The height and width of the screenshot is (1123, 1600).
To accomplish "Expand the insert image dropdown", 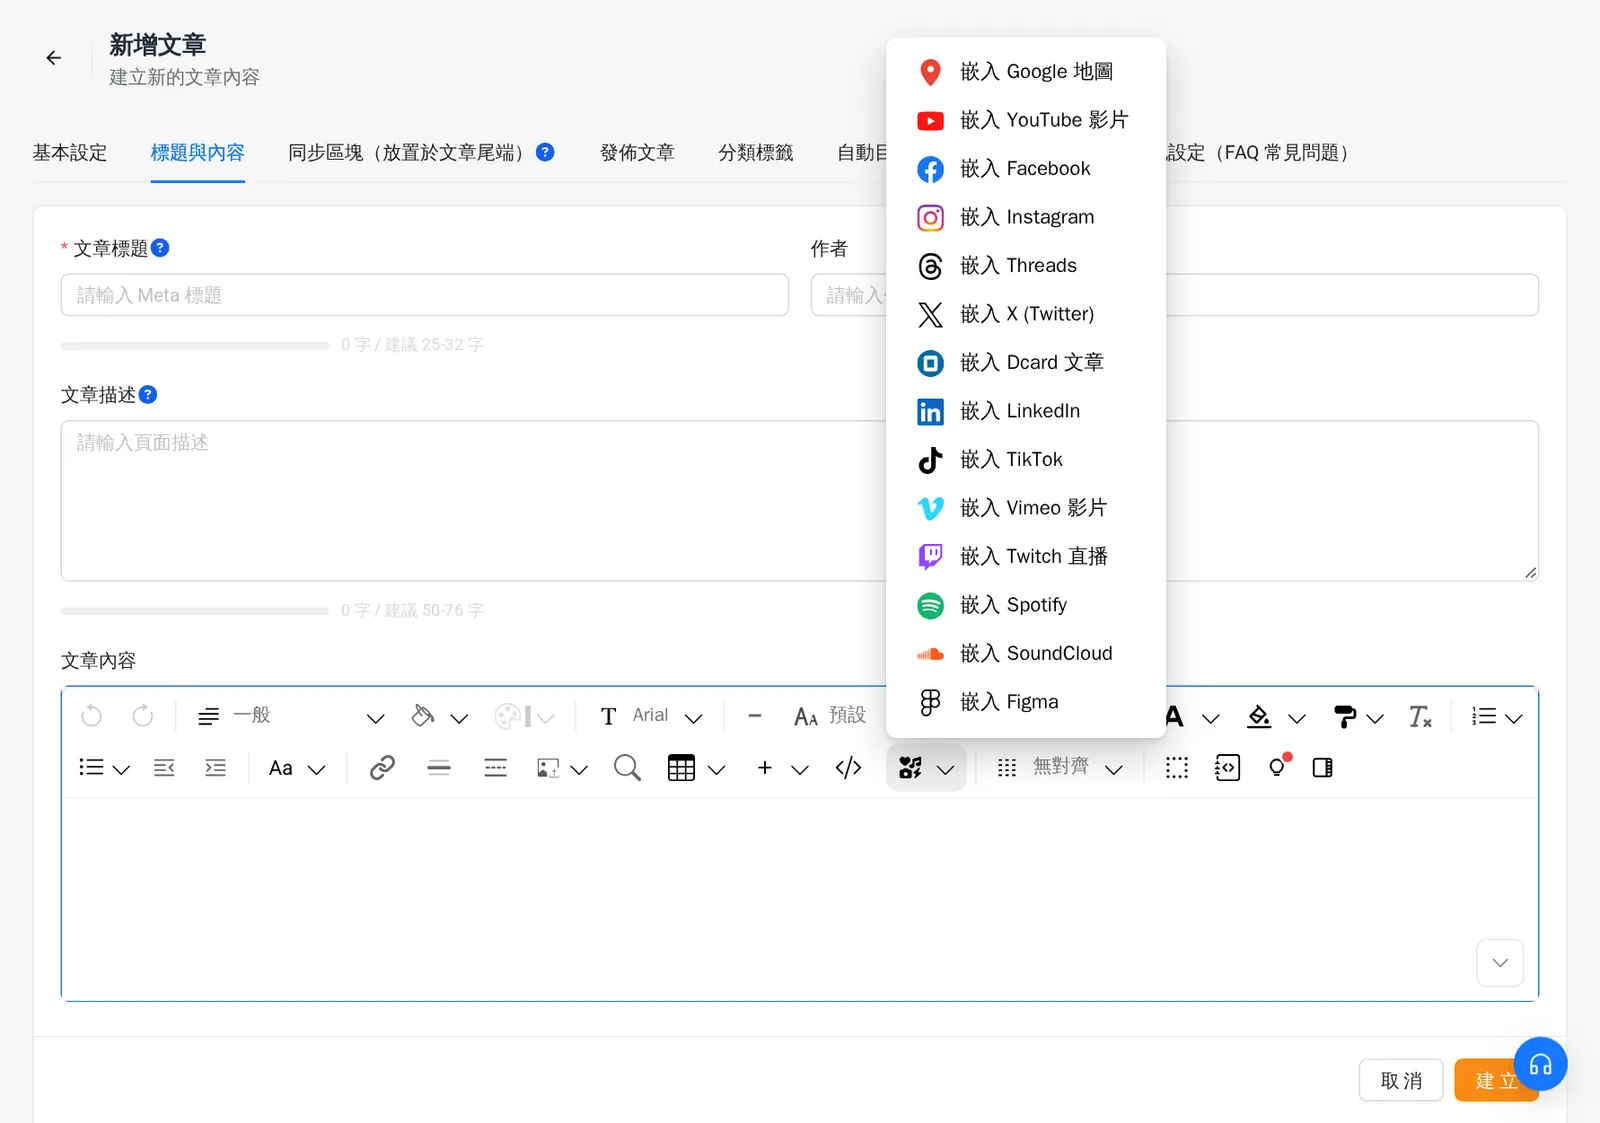I will coord(578,769).
